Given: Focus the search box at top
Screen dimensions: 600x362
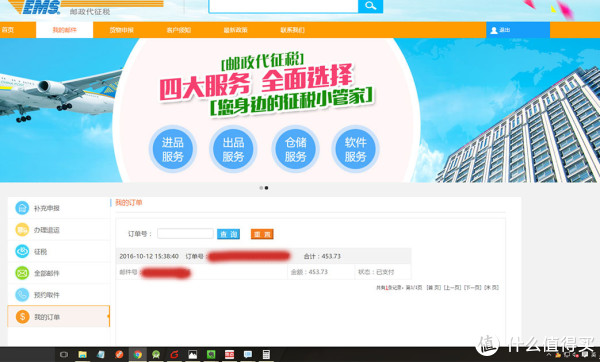Looking at the screenshot, I should pyautogui.click(x=283, y=6).
